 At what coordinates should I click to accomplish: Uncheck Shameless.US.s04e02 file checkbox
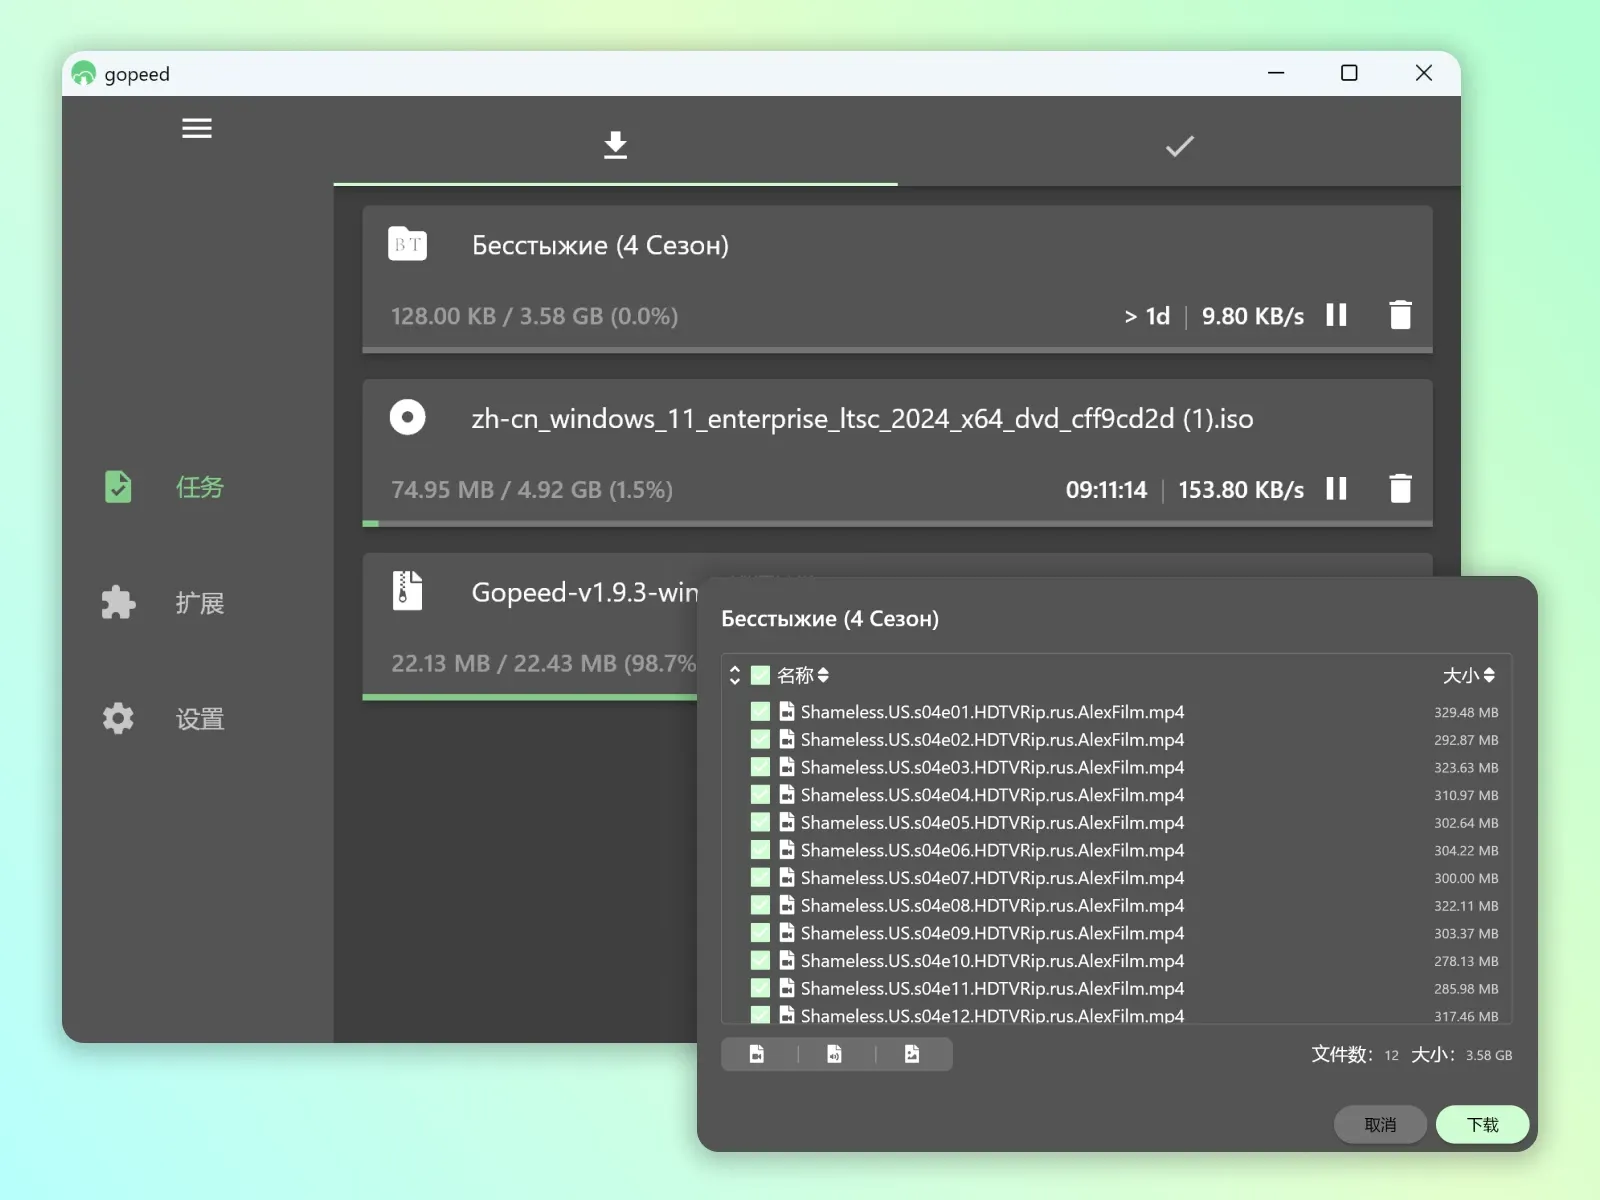(x=760, y=739)
